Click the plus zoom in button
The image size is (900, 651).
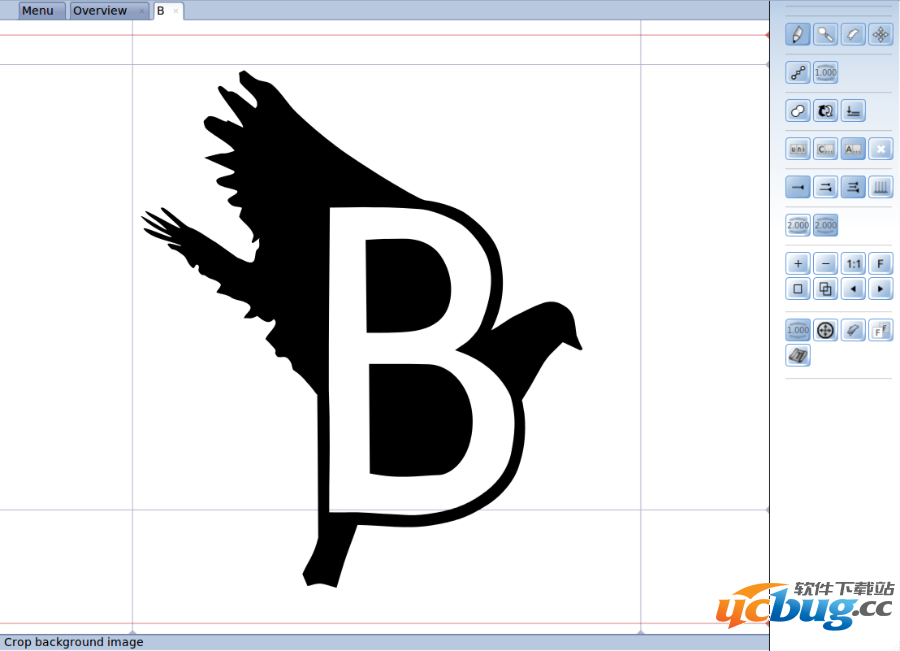798,264
